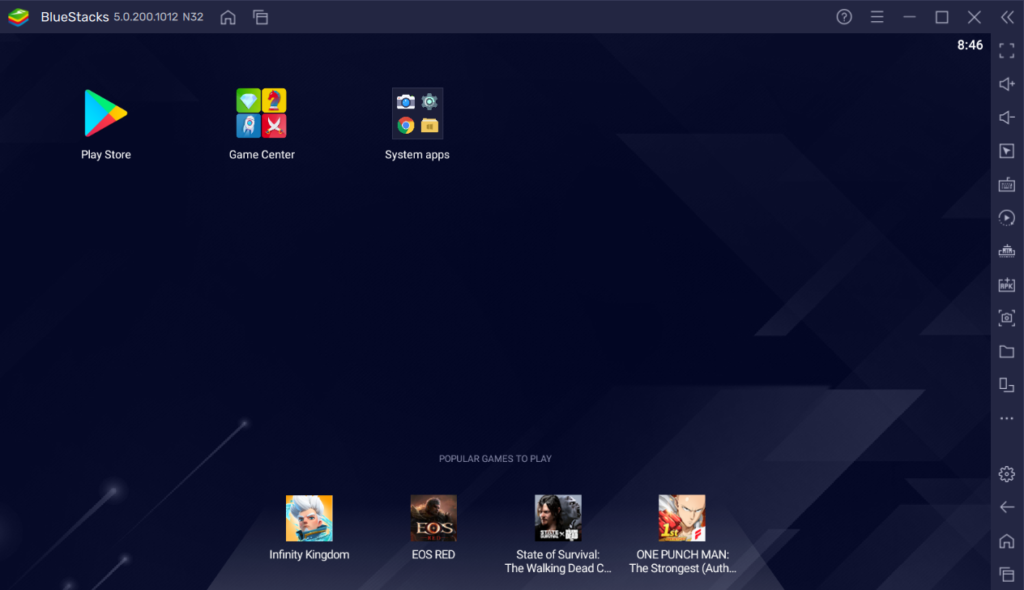Open the Game Center

point(261,113)
